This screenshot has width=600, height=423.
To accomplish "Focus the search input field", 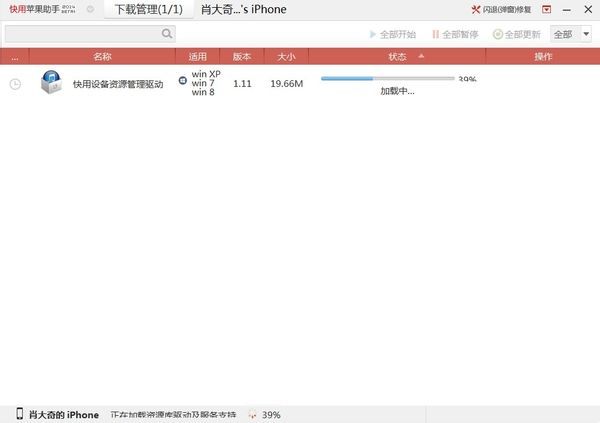I will tap(90, 34).
